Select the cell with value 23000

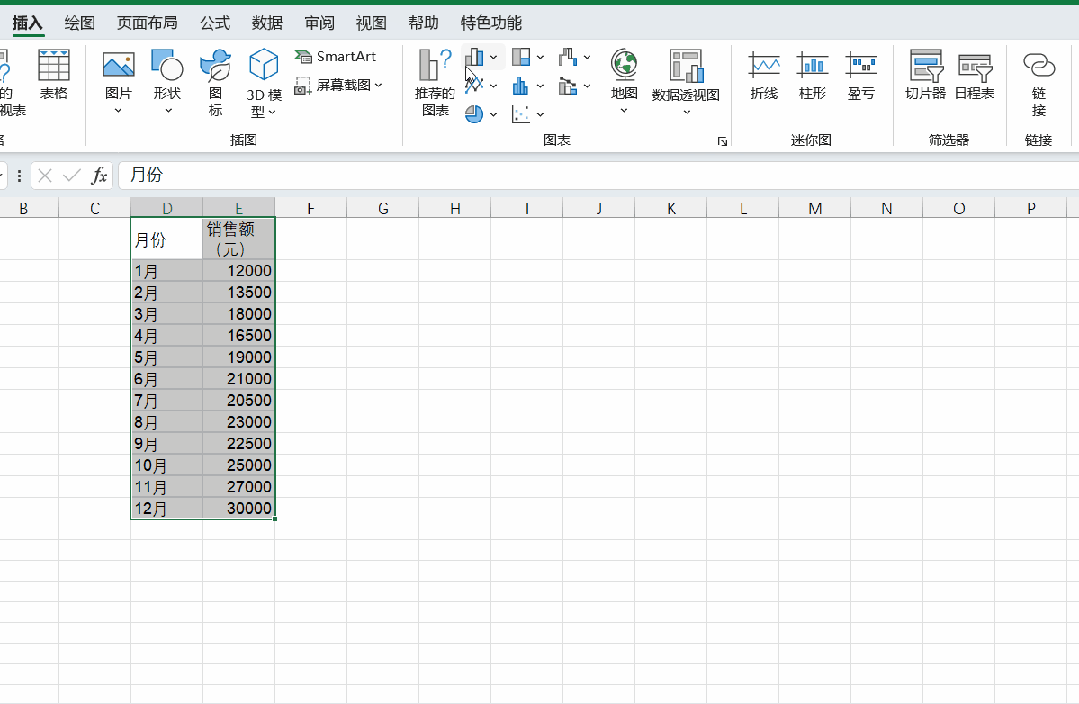click(239, 422)
